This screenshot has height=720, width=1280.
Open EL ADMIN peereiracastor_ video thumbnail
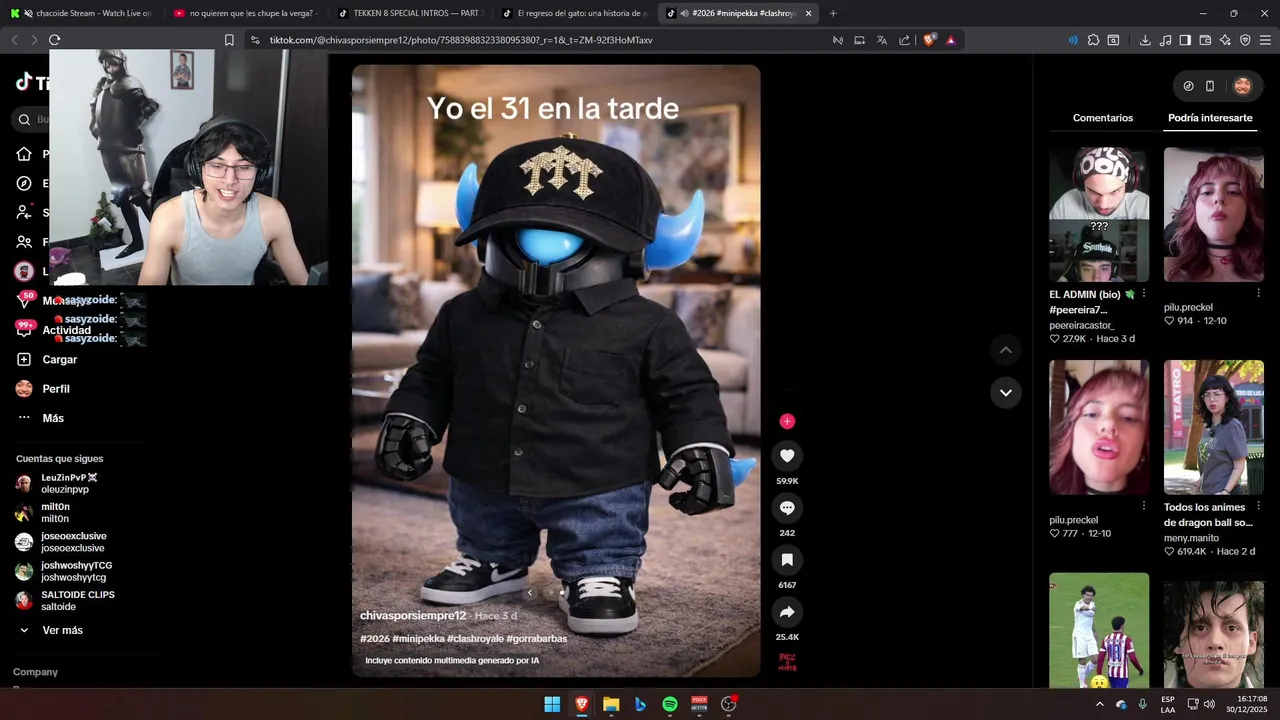(x=1099, y=214)
